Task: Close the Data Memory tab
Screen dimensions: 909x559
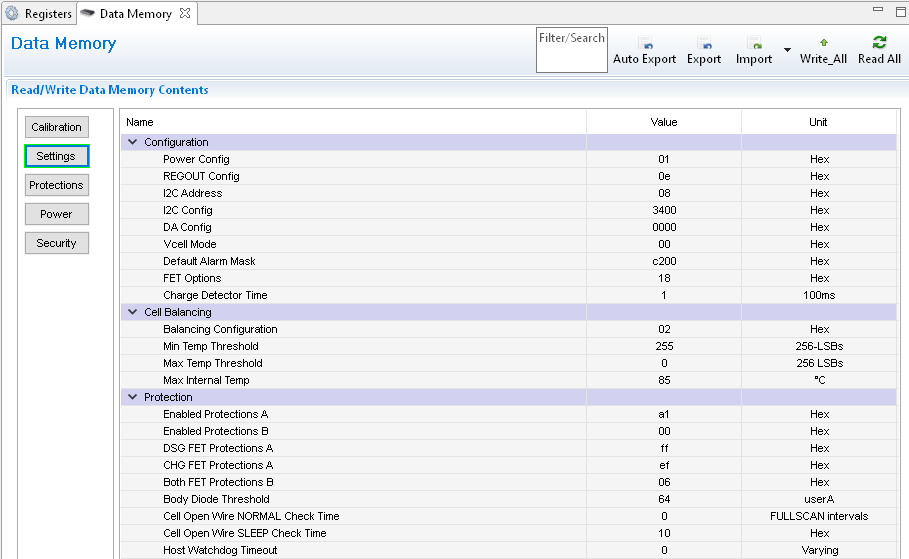Action: (x=183, y=14)
